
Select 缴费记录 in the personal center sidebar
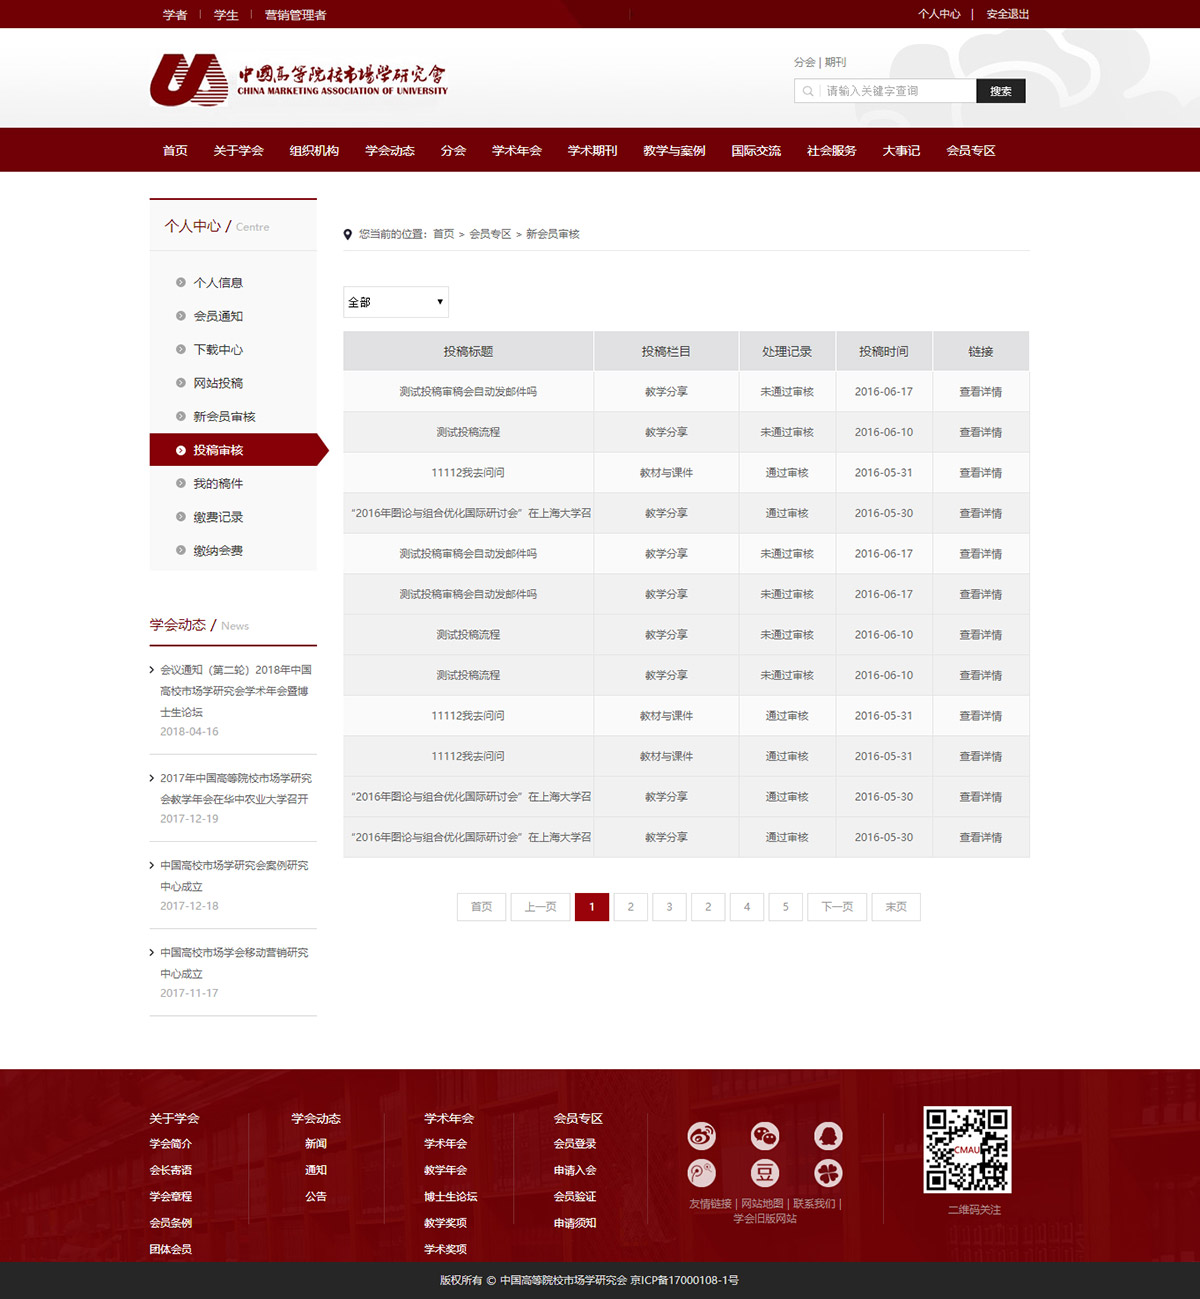point(218,517)
